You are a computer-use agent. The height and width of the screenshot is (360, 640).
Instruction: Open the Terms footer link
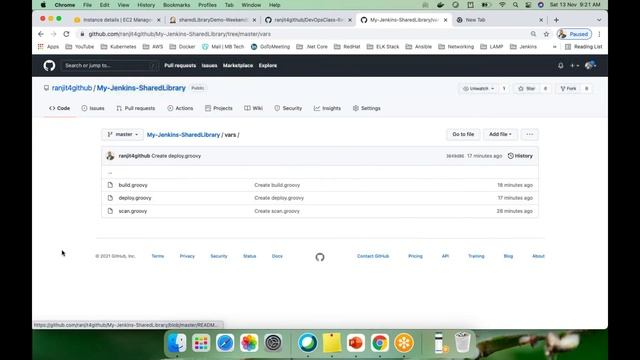click(x=158, y=256)
